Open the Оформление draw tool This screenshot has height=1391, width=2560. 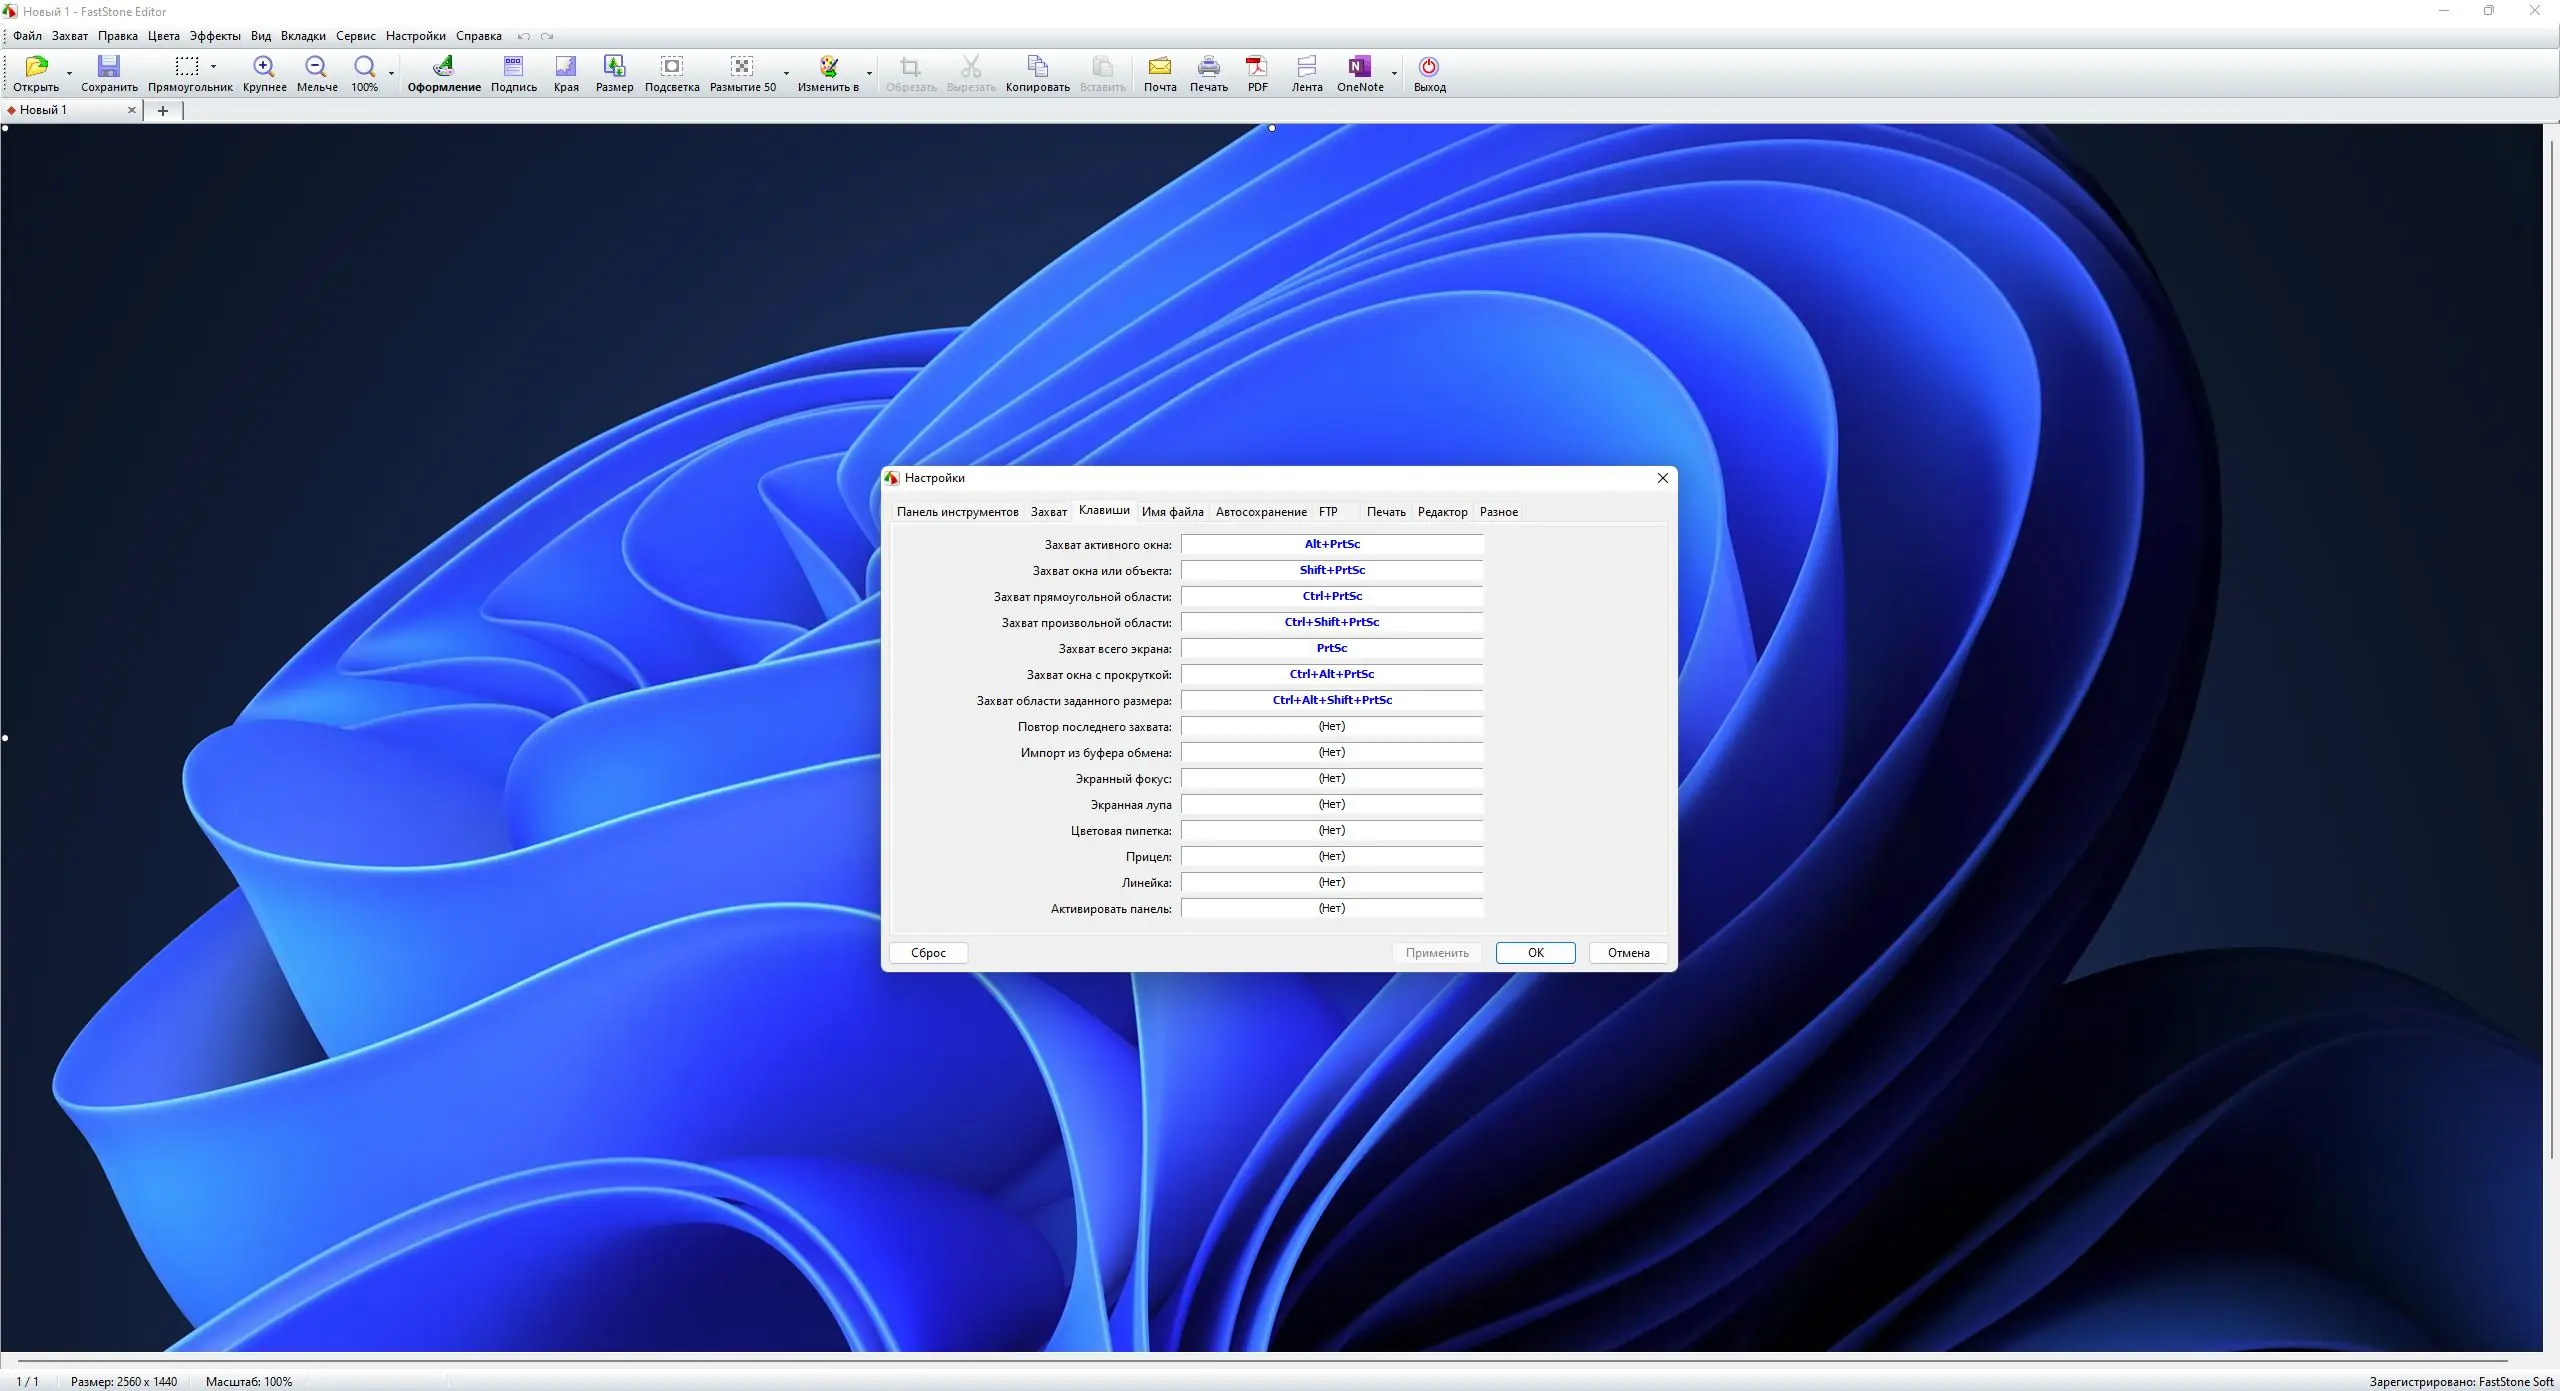tap(443, 67)
